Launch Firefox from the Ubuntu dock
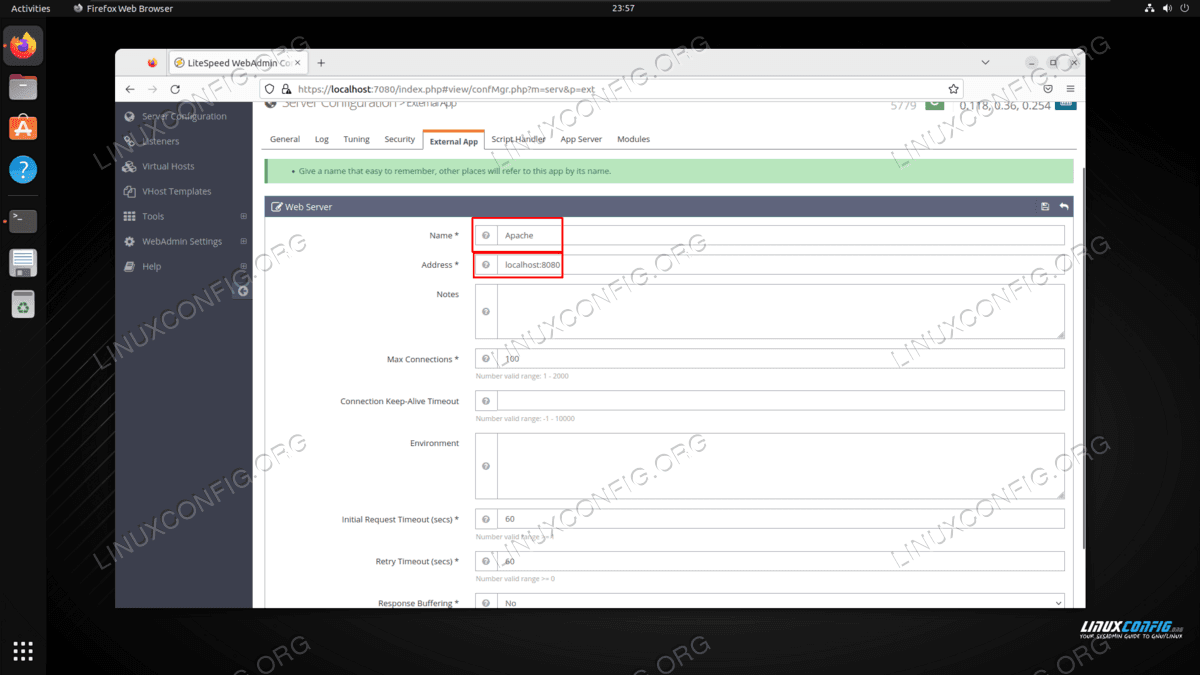The image size is (1200, 675). click(x=23, y=46)
